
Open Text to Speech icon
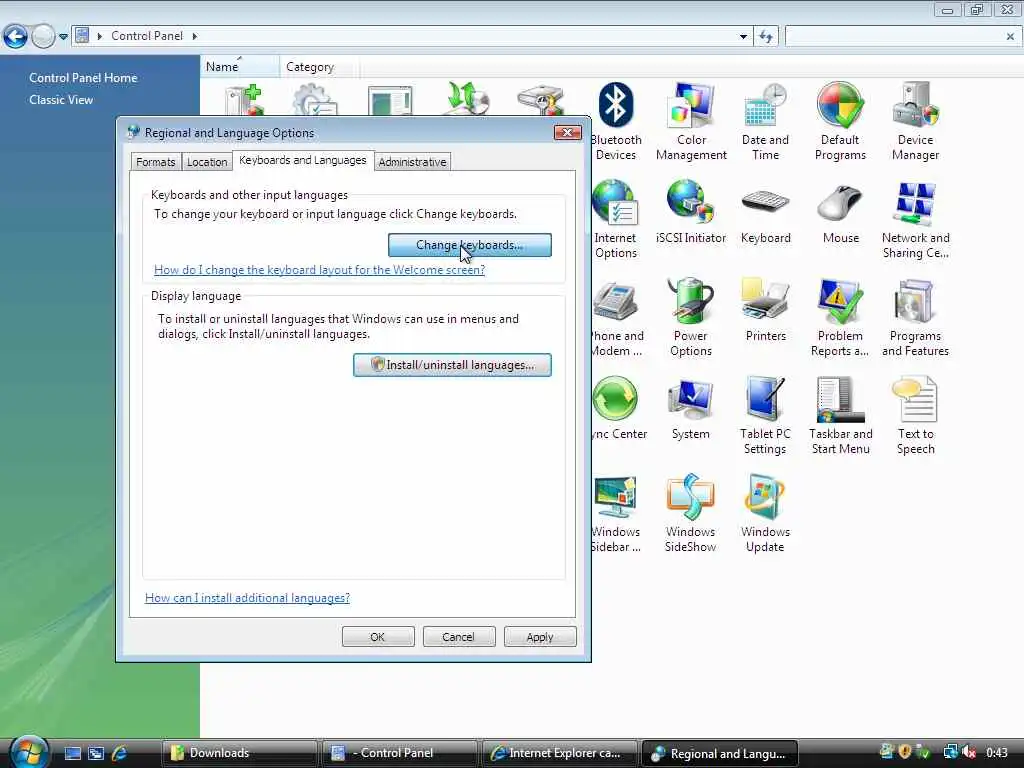916,415
